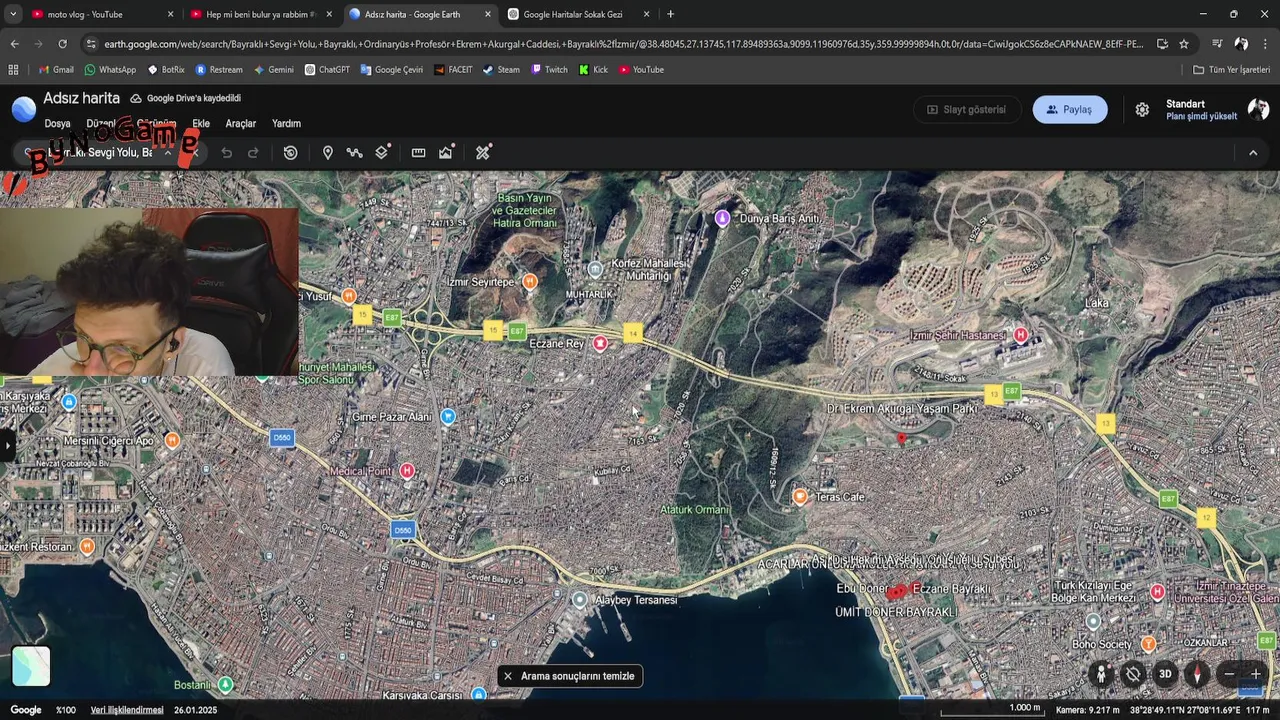This screenshot has width=1280, height=720.
Task: Click Arama sonuçlarını temizle button
Action: point(568,676)
